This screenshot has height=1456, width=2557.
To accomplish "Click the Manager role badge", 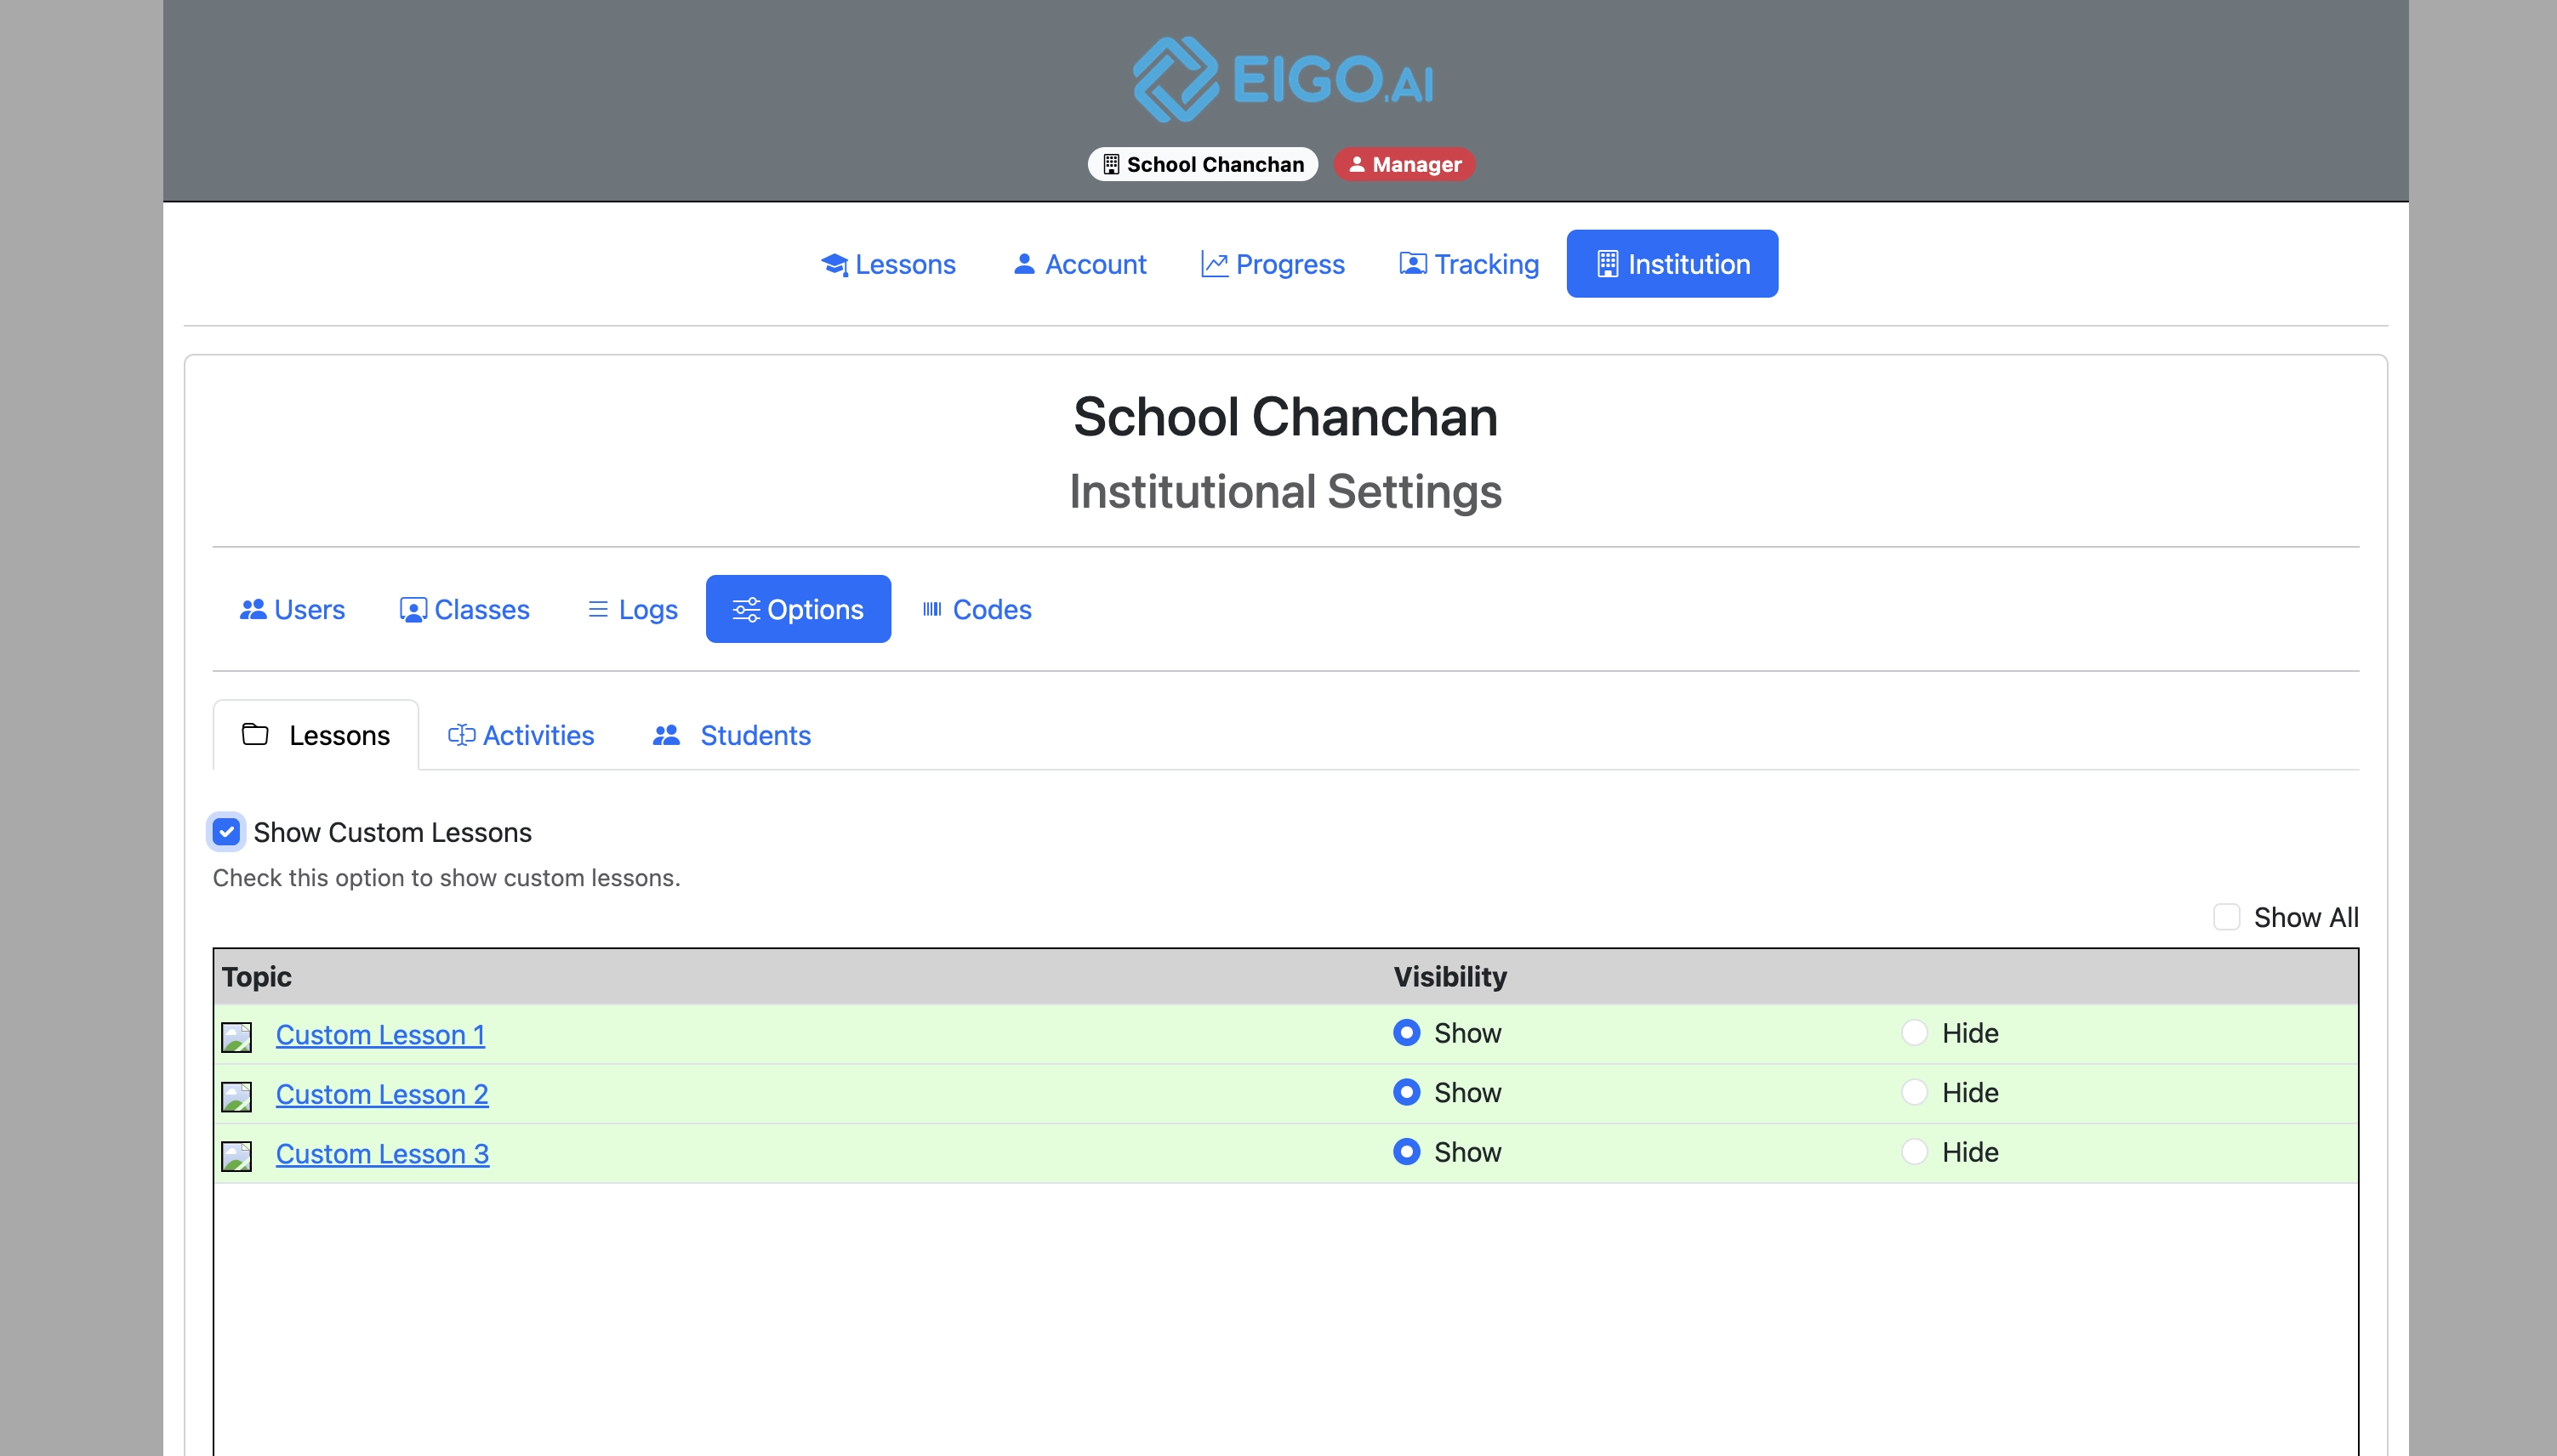I will click(1404, 164).
